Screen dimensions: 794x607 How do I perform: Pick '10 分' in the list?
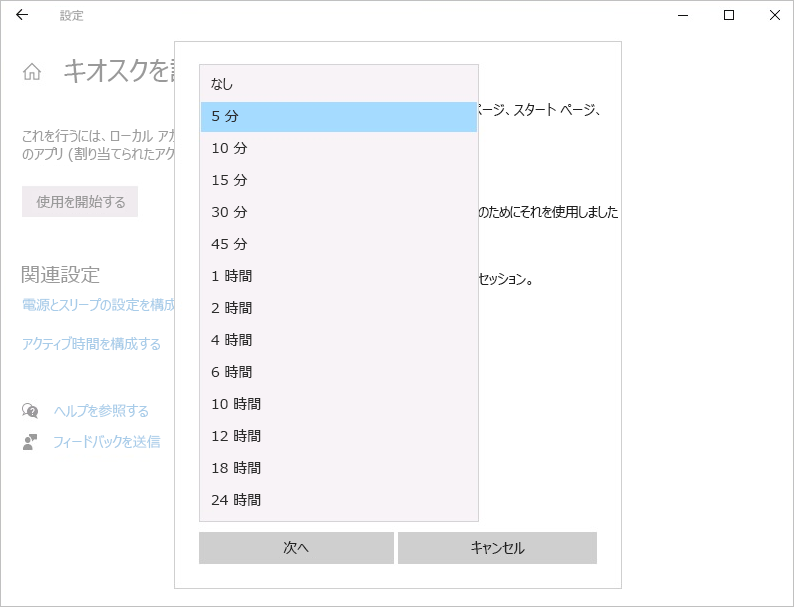coord(338,148)
